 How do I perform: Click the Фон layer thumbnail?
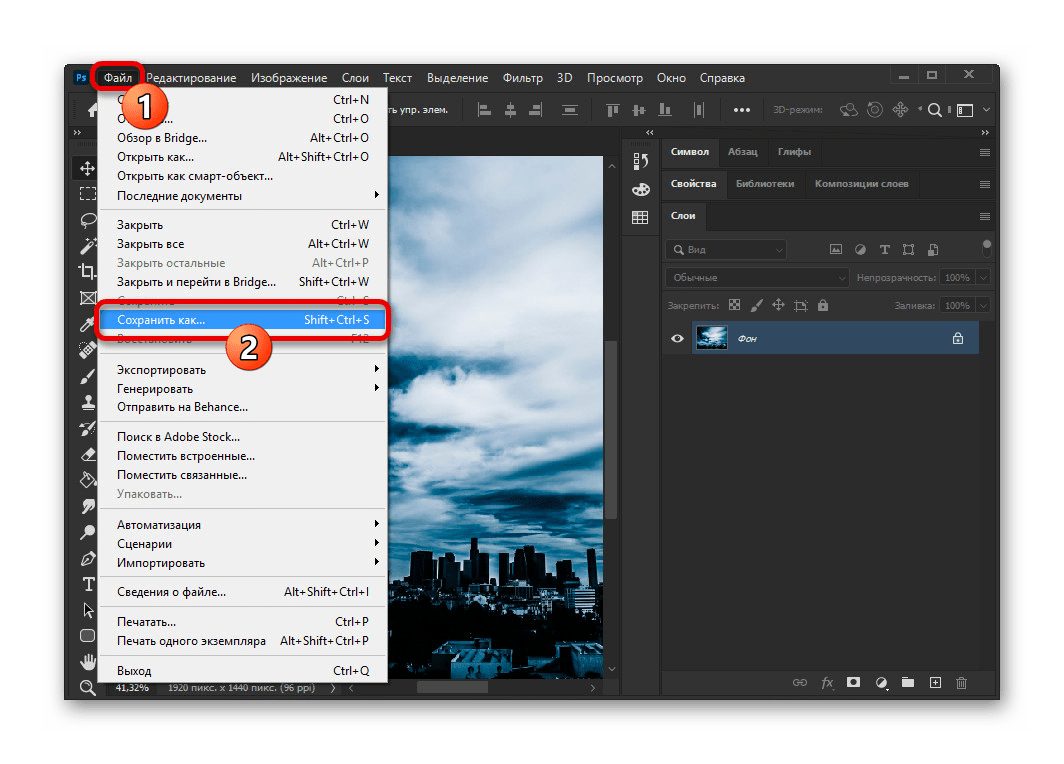(712, 338)
